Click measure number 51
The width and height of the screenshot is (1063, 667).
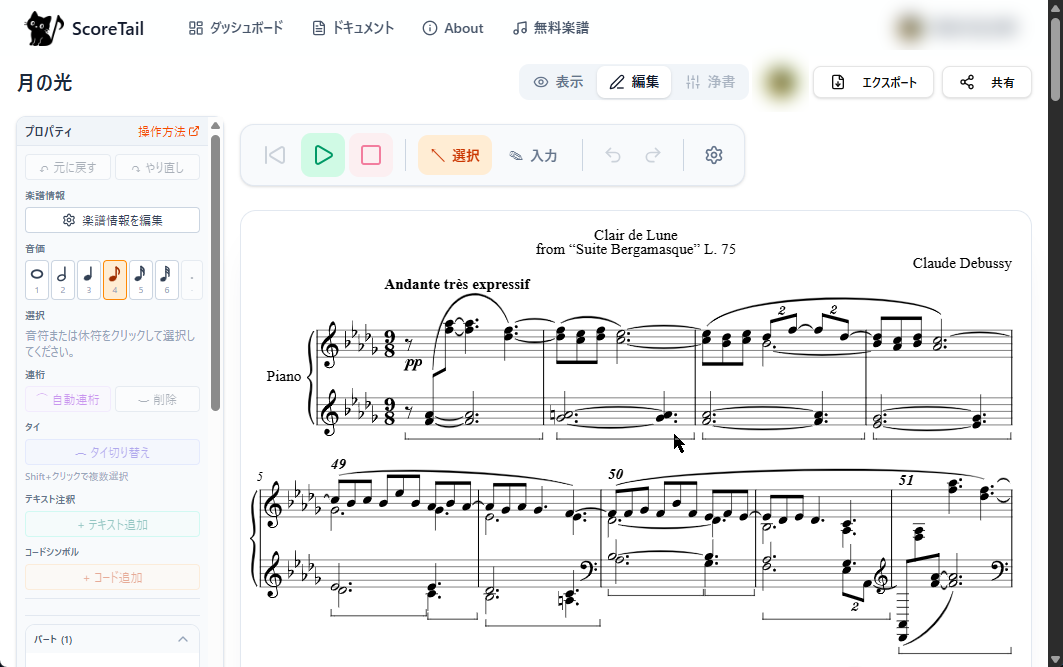(x=906, y=480)
